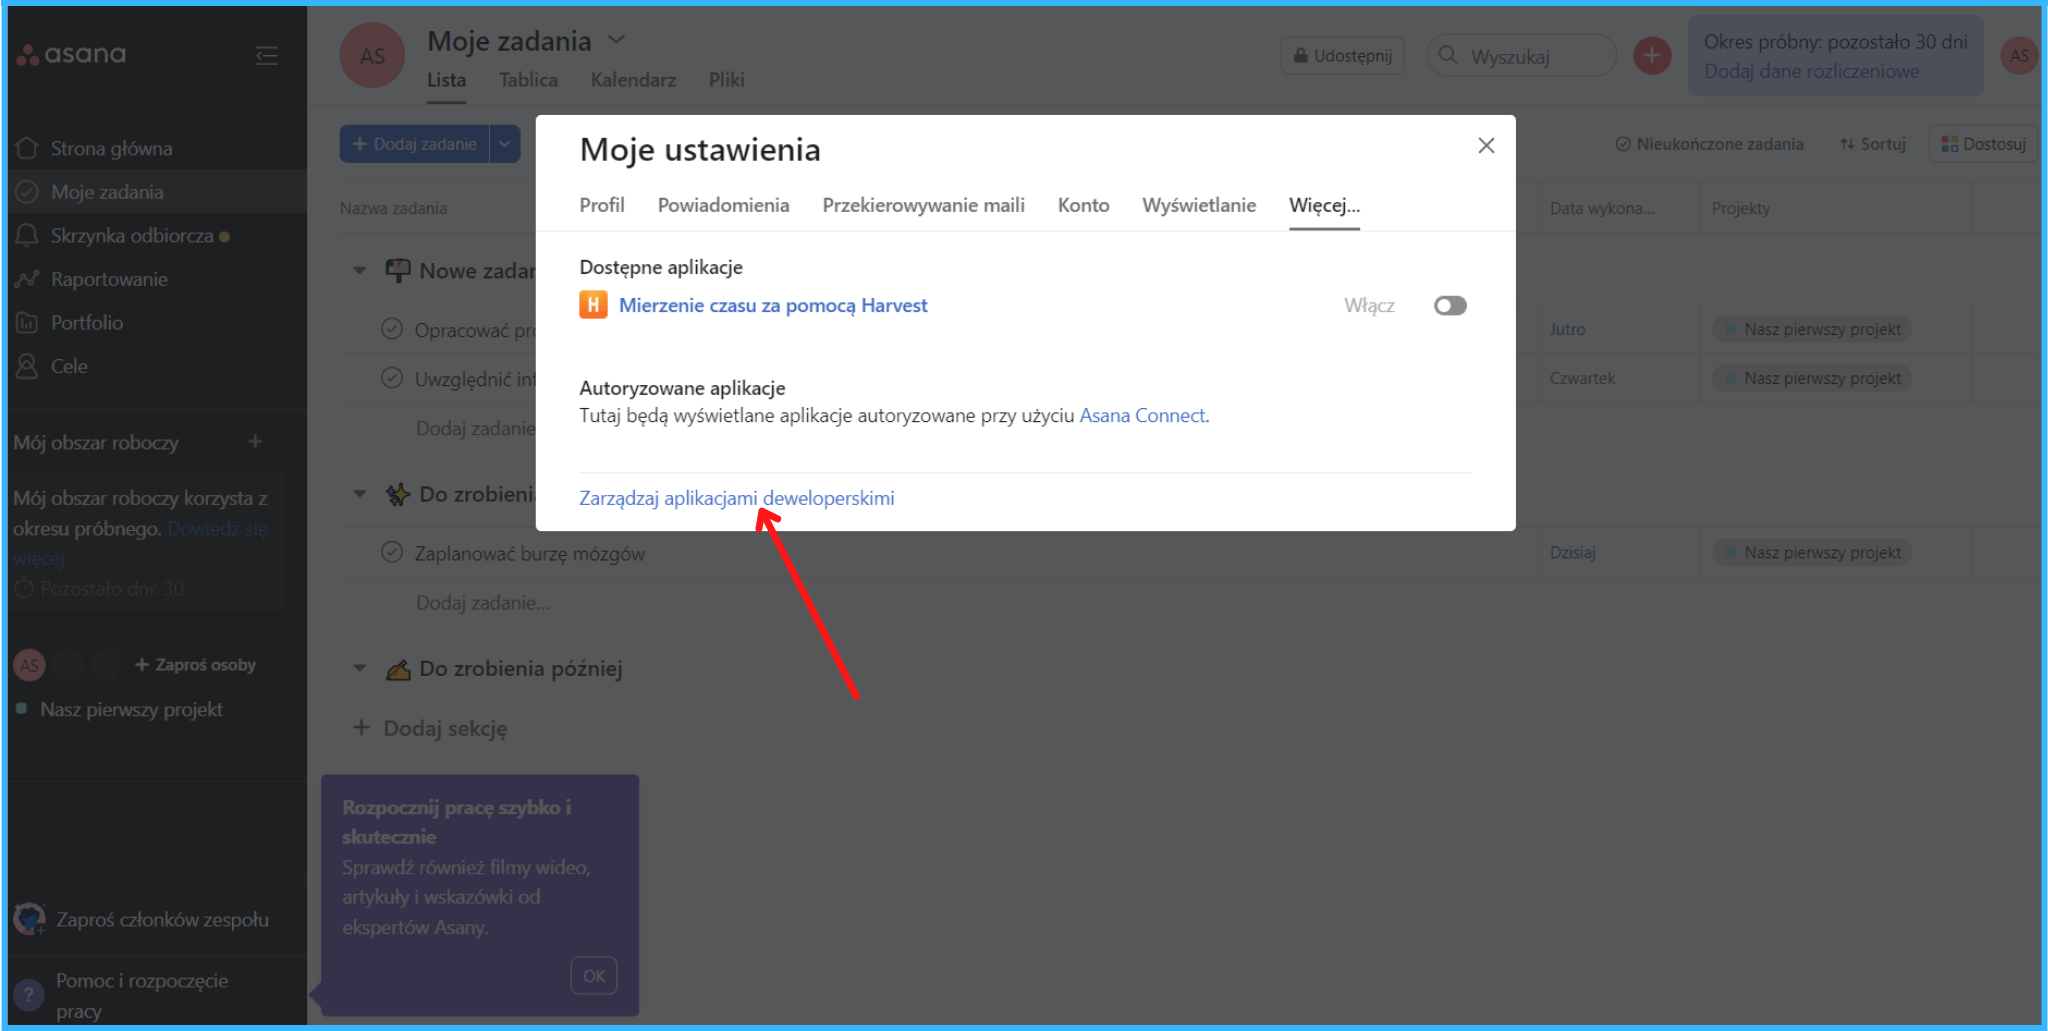Viewport: 2048px width, 1031px height.
Task: Click the Harvest app icon
Action: point(593,305)
